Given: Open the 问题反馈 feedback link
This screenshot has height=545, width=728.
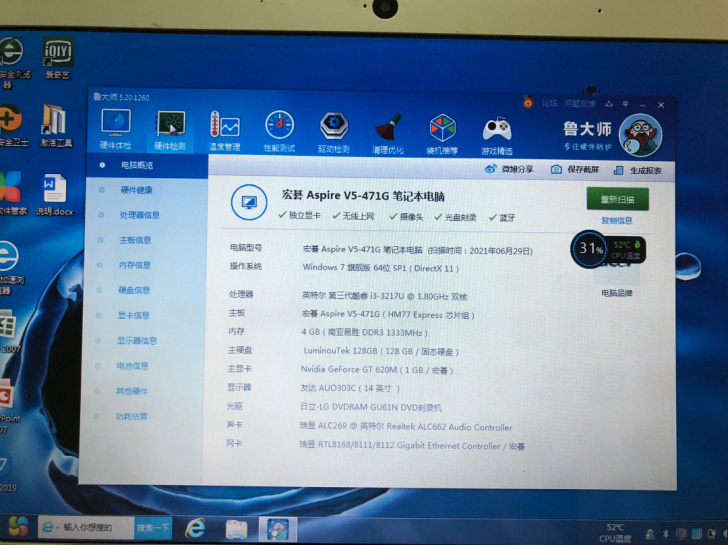Looking at the screenshot, I should pyautogui.click(x=580, y=104).
